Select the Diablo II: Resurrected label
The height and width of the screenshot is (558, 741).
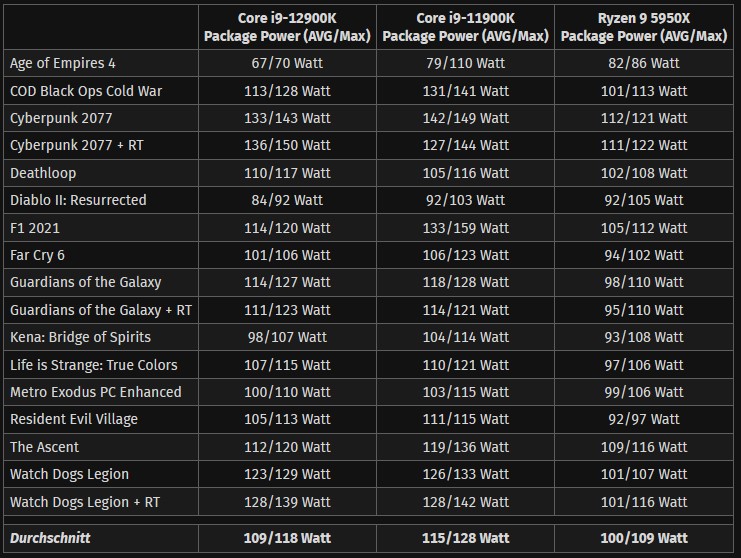tap(78, 200)
